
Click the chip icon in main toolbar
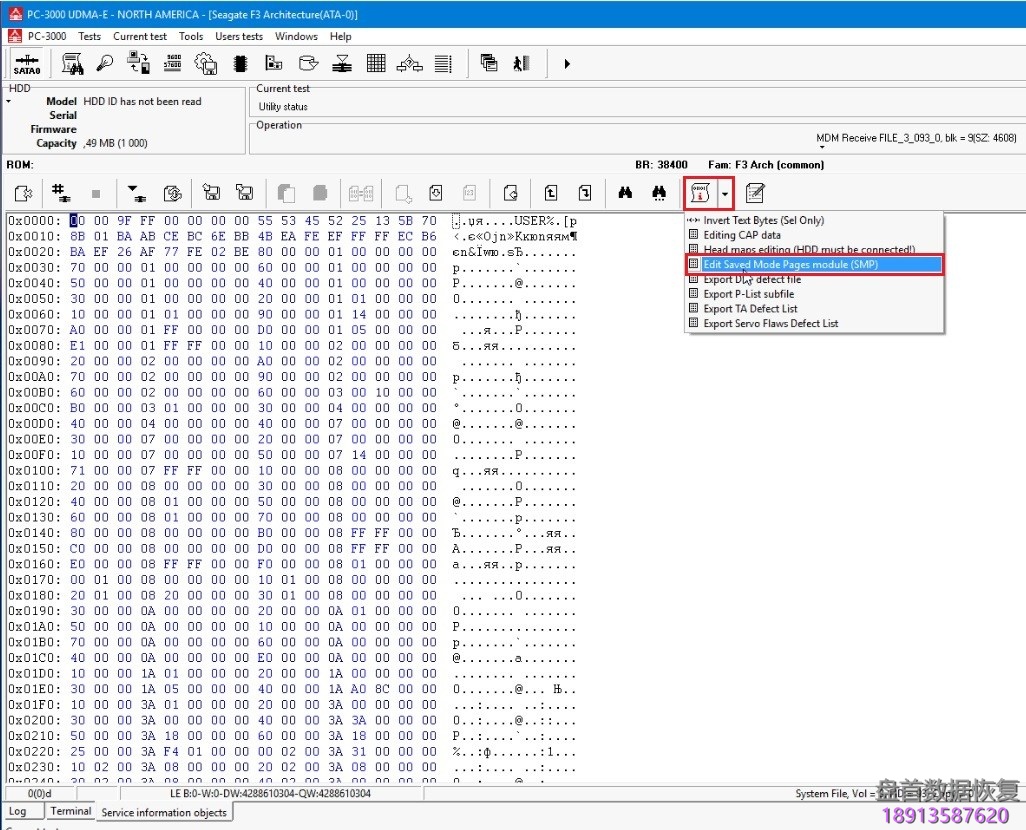(240, 64)
